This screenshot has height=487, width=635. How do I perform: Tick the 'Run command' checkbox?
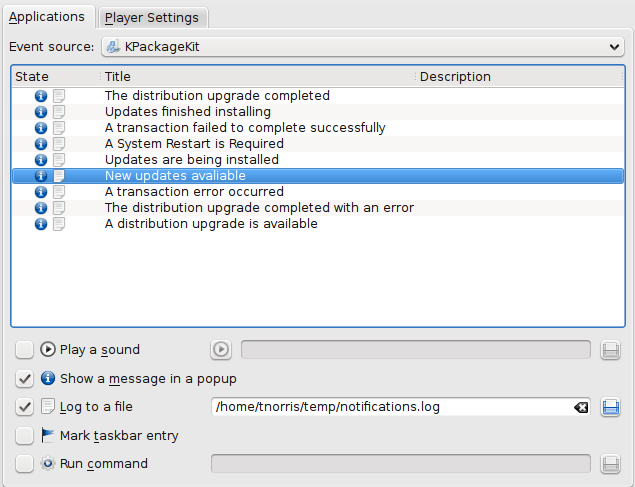[x=25, y=464]
